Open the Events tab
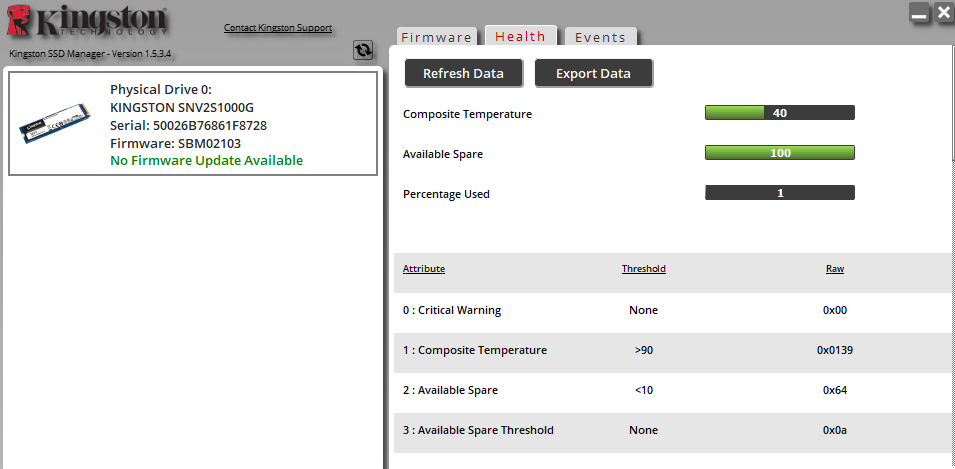The width and height of the screenshot is (955, 469). (x=601, y=37)
